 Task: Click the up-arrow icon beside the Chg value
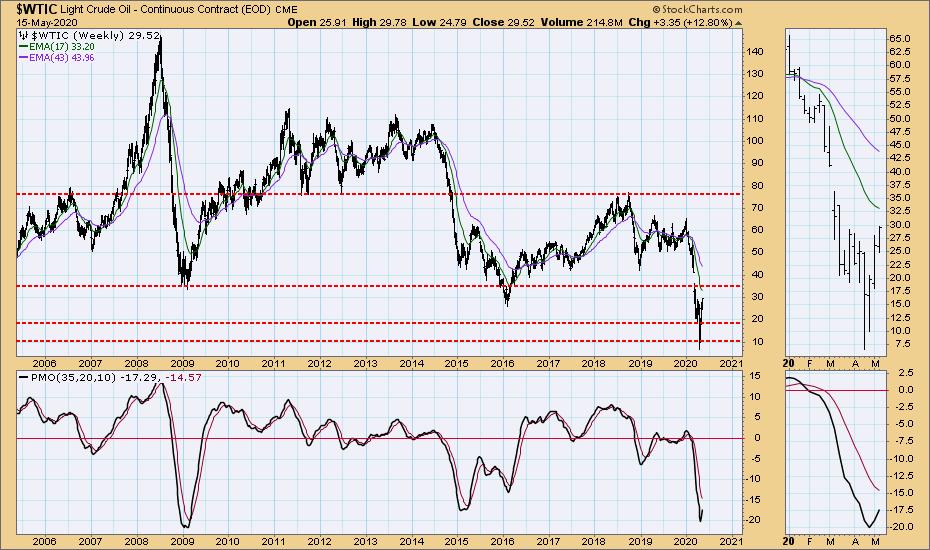[738, 23]
